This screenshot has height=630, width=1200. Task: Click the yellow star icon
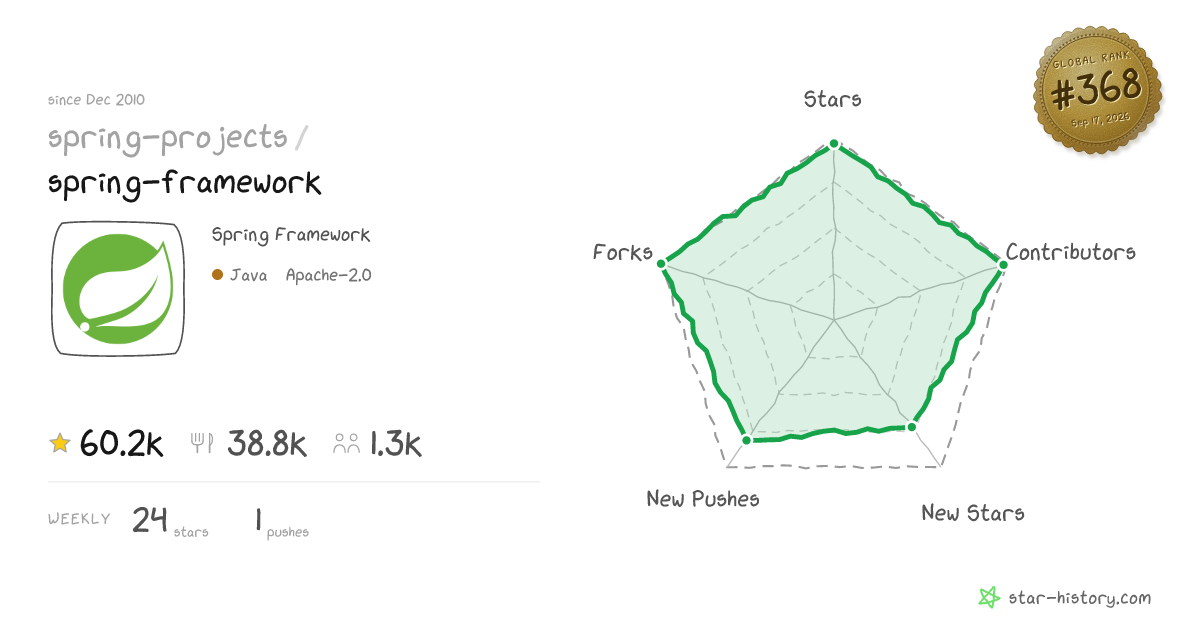click(x=60, y=443)
